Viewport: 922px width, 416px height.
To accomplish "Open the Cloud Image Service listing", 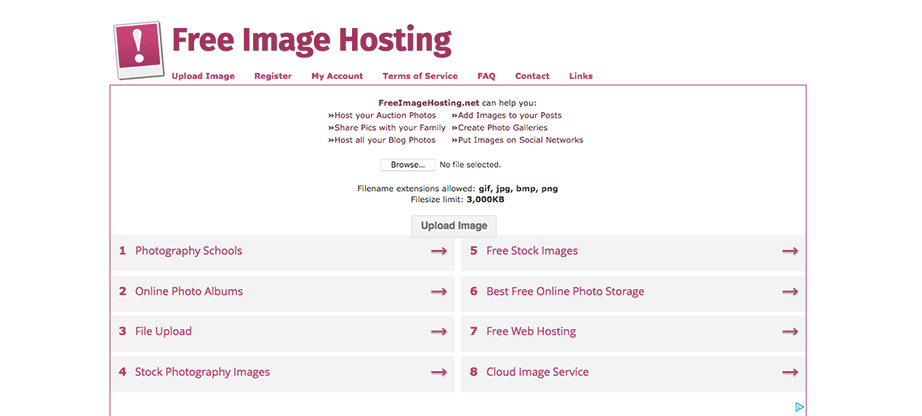I will 632,372.
